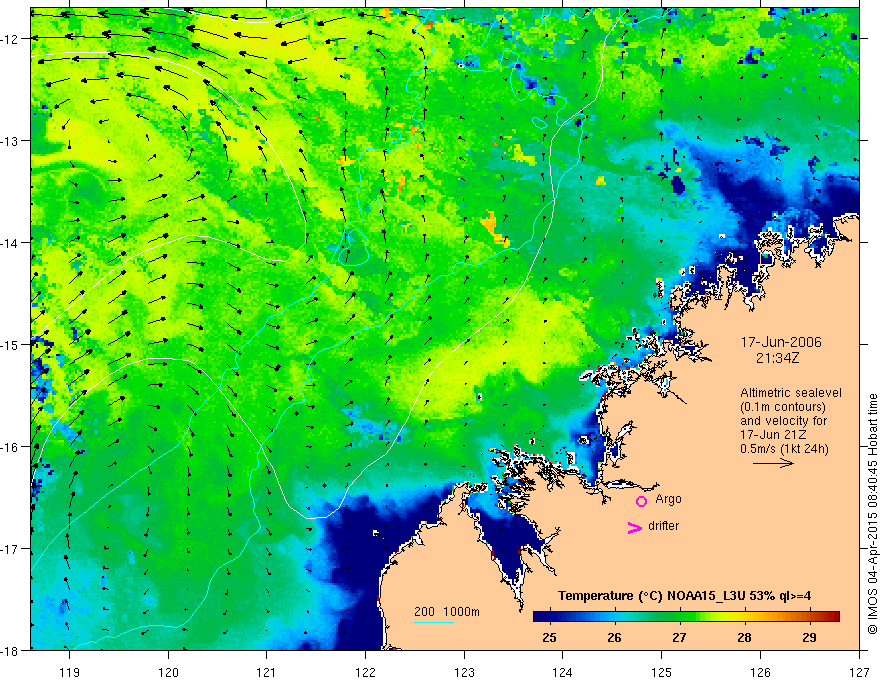The image size is (880, 680).
Task: Click the 0.5m/s velocity scale arrow
Action: [773, 463]
